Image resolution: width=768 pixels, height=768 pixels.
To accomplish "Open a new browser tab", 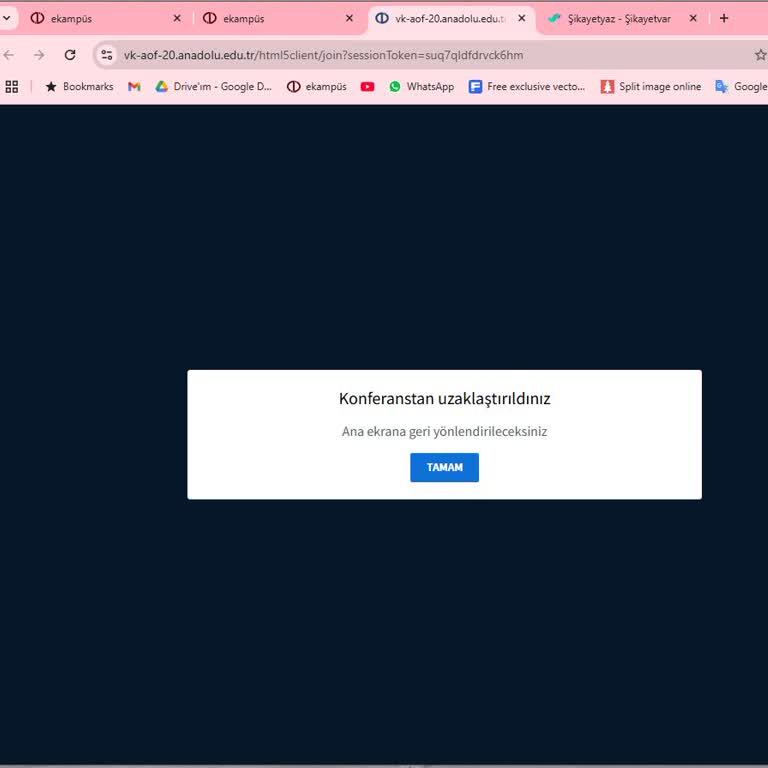I will (x=724, y=19).
